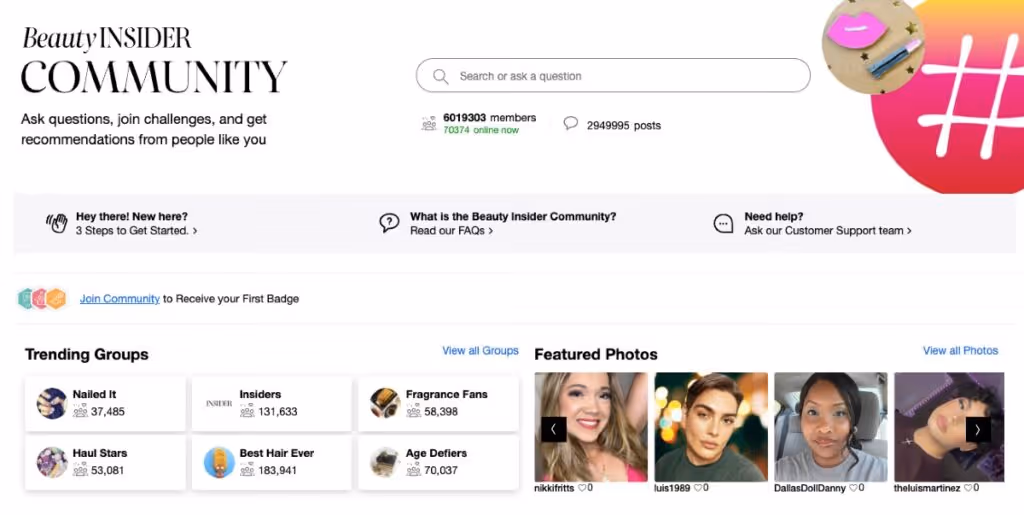
Task: Select the 'Insiders' group name
Action: (x=260, y=394)
